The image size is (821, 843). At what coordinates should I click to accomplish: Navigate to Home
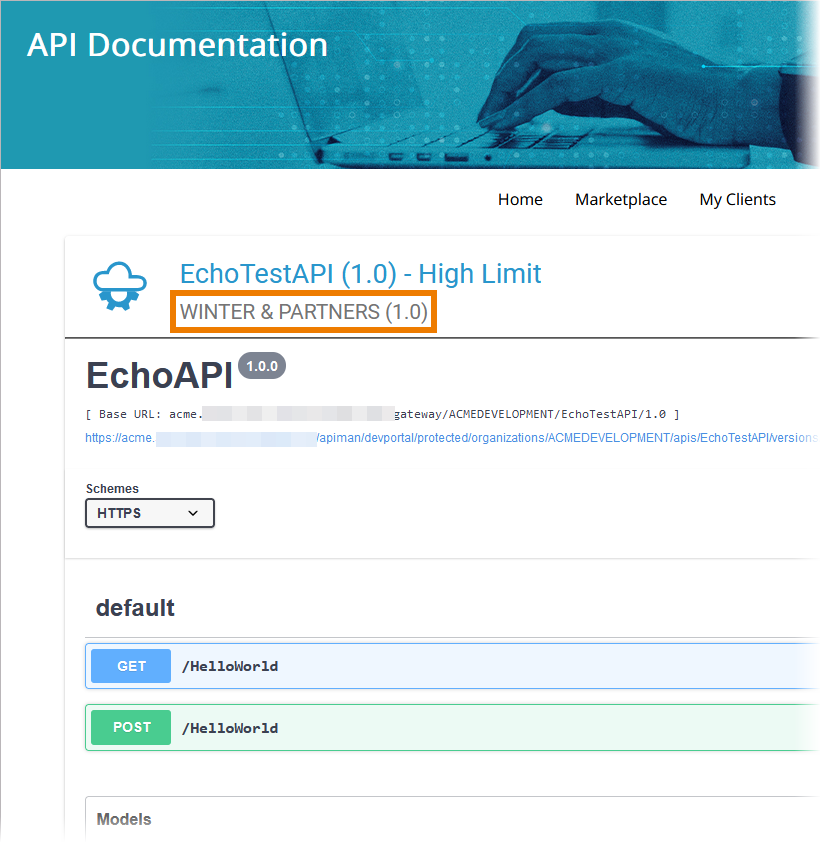520,199
